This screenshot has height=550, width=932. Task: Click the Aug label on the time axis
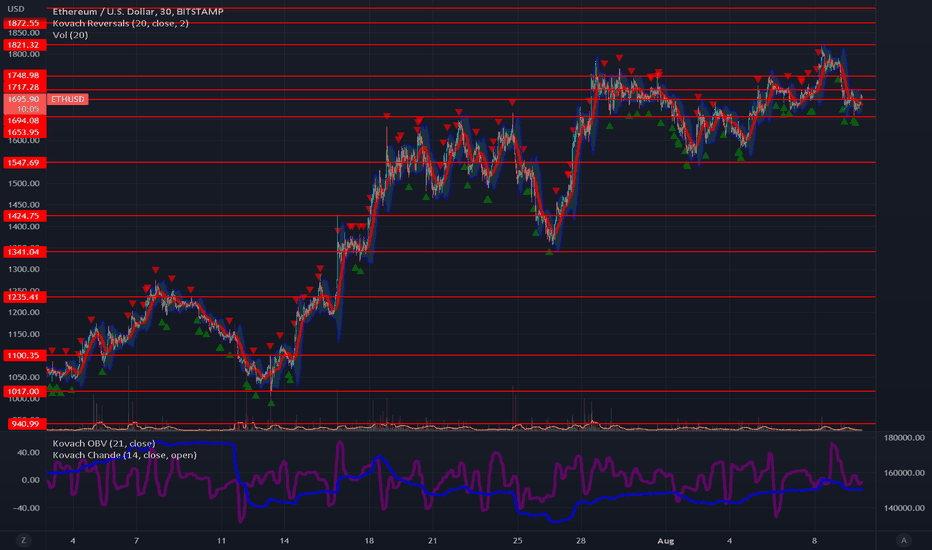[666, 540]
